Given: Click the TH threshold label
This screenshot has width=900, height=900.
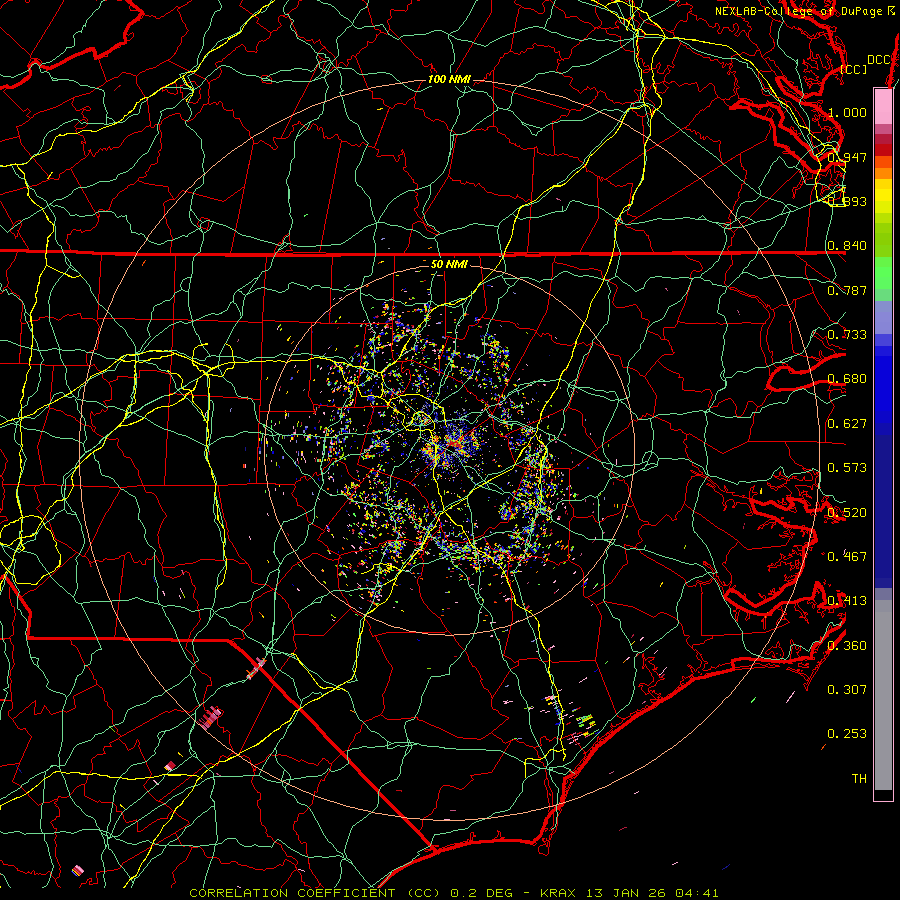Looking at the screenshot, I should point(859,779).
